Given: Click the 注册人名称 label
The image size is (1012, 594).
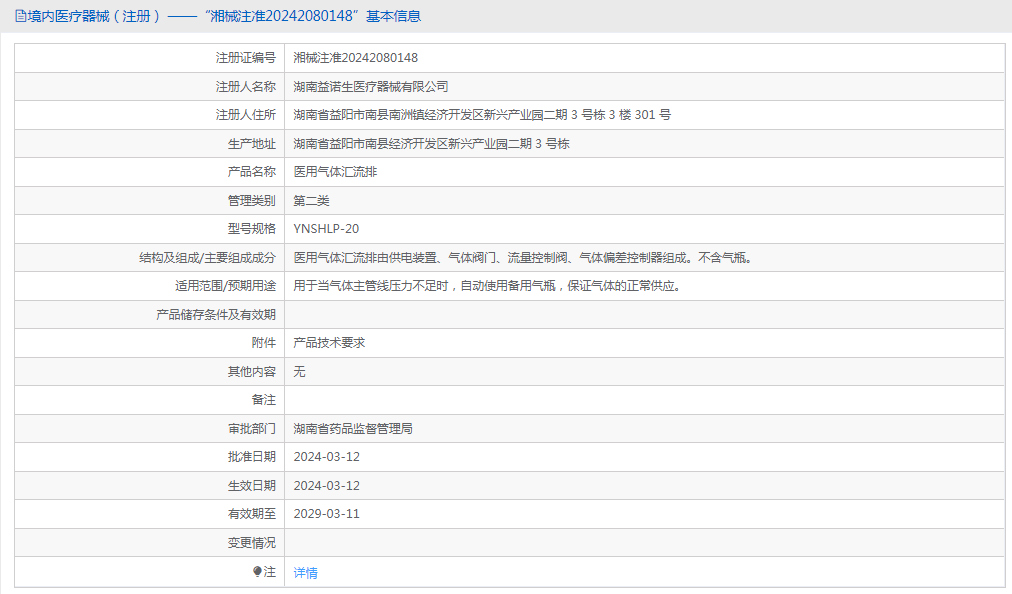Looking at the screenshot, I should tap(245, 87).
